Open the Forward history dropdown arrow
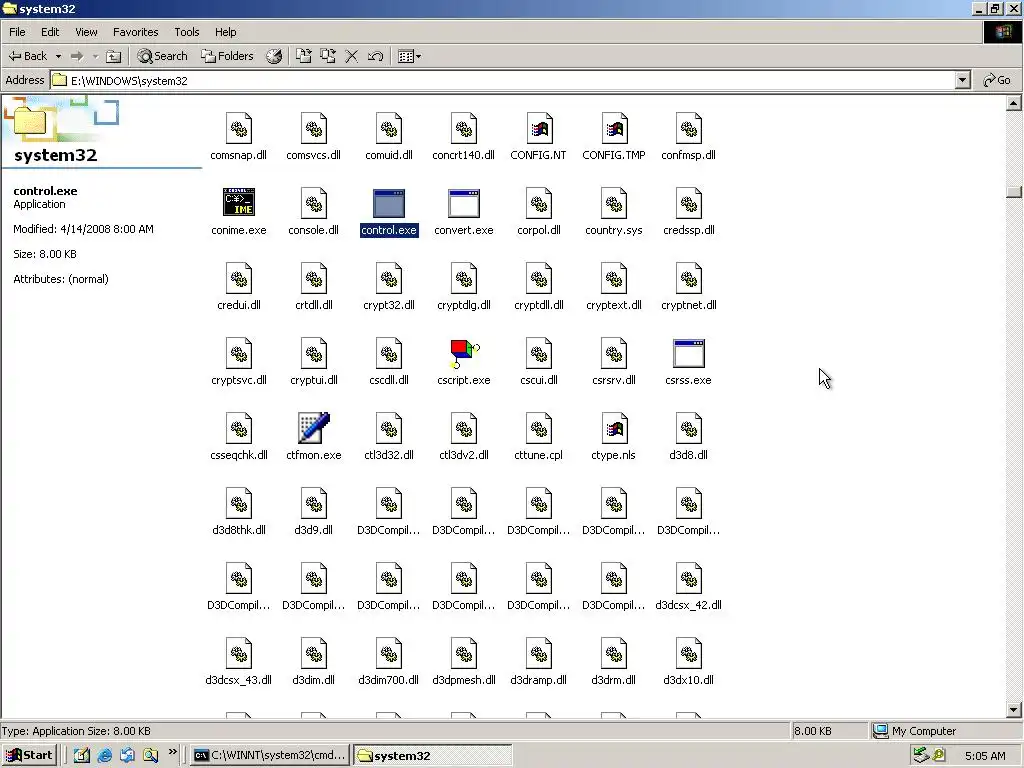Viewport: 1024px width, 768px height. (x=95, y=56)
